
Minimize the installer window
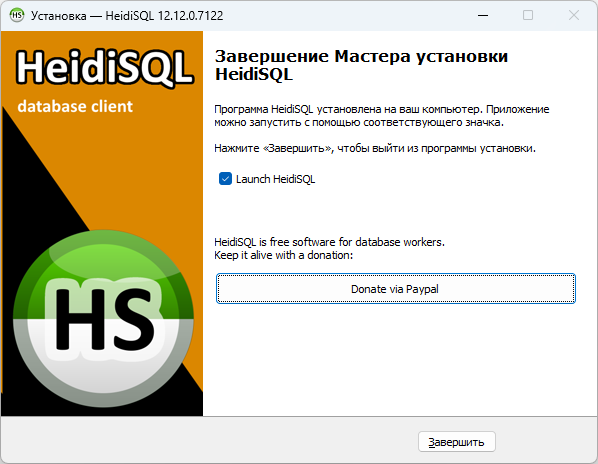pos(483,16)
